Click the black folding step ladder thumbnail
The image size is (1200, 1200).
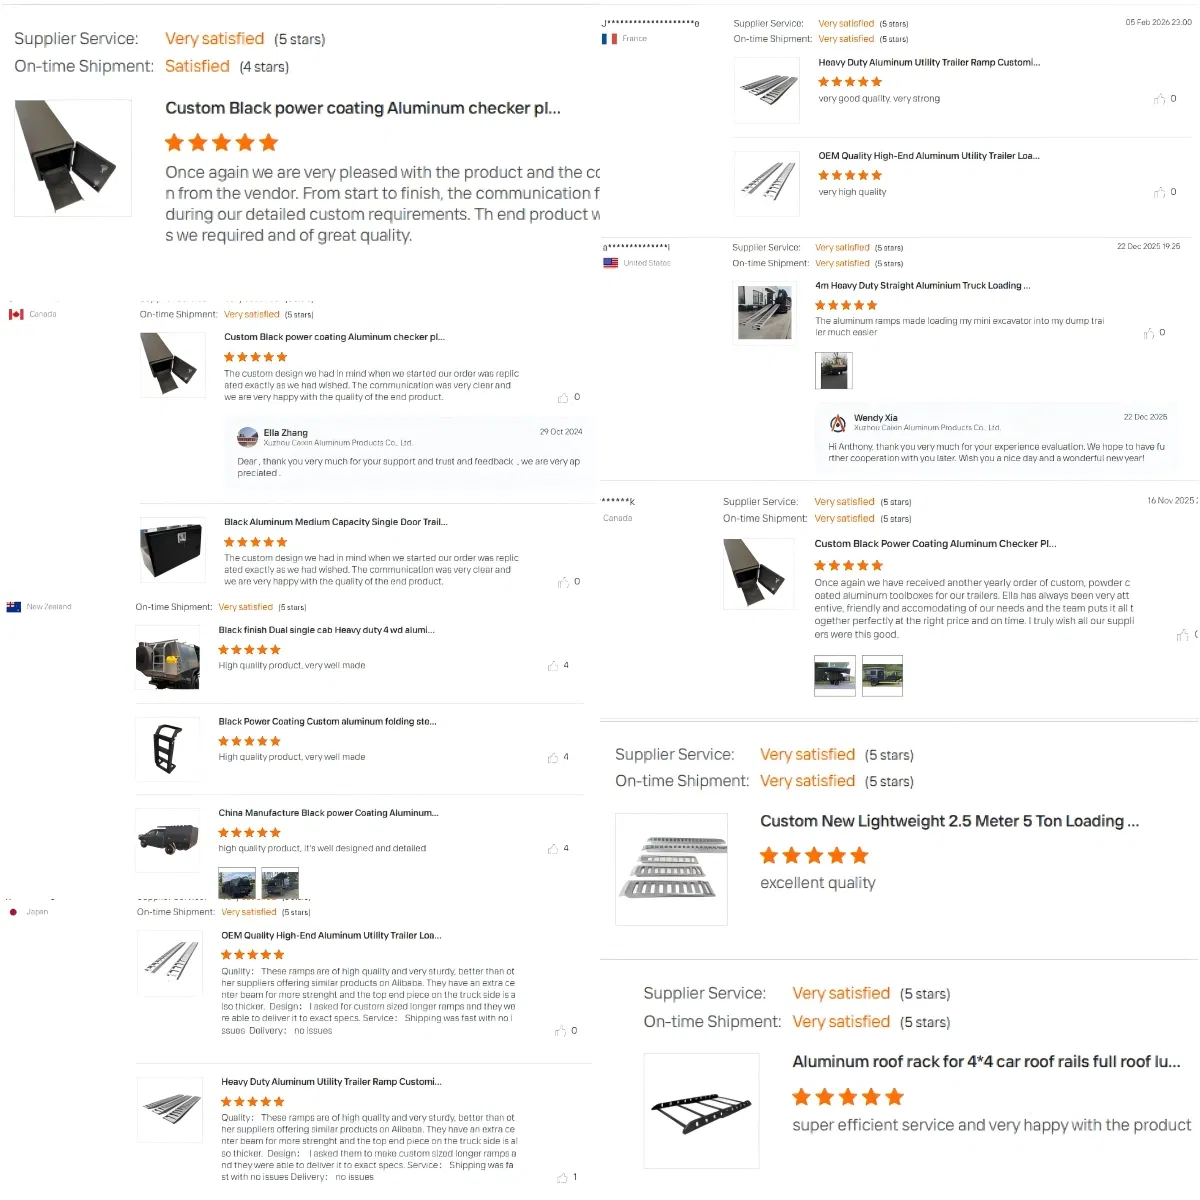tap(168, 747)
